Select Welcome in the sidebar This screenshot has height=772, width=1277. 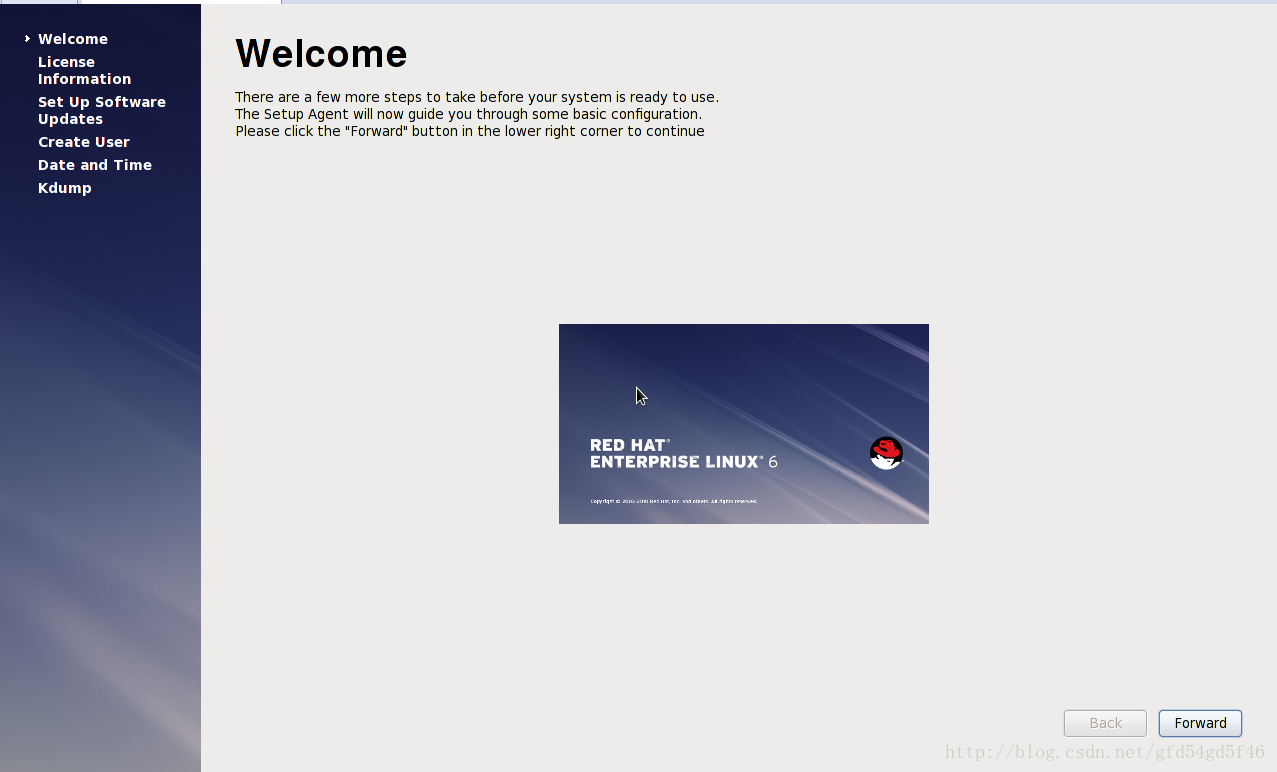tap(73, 39)
